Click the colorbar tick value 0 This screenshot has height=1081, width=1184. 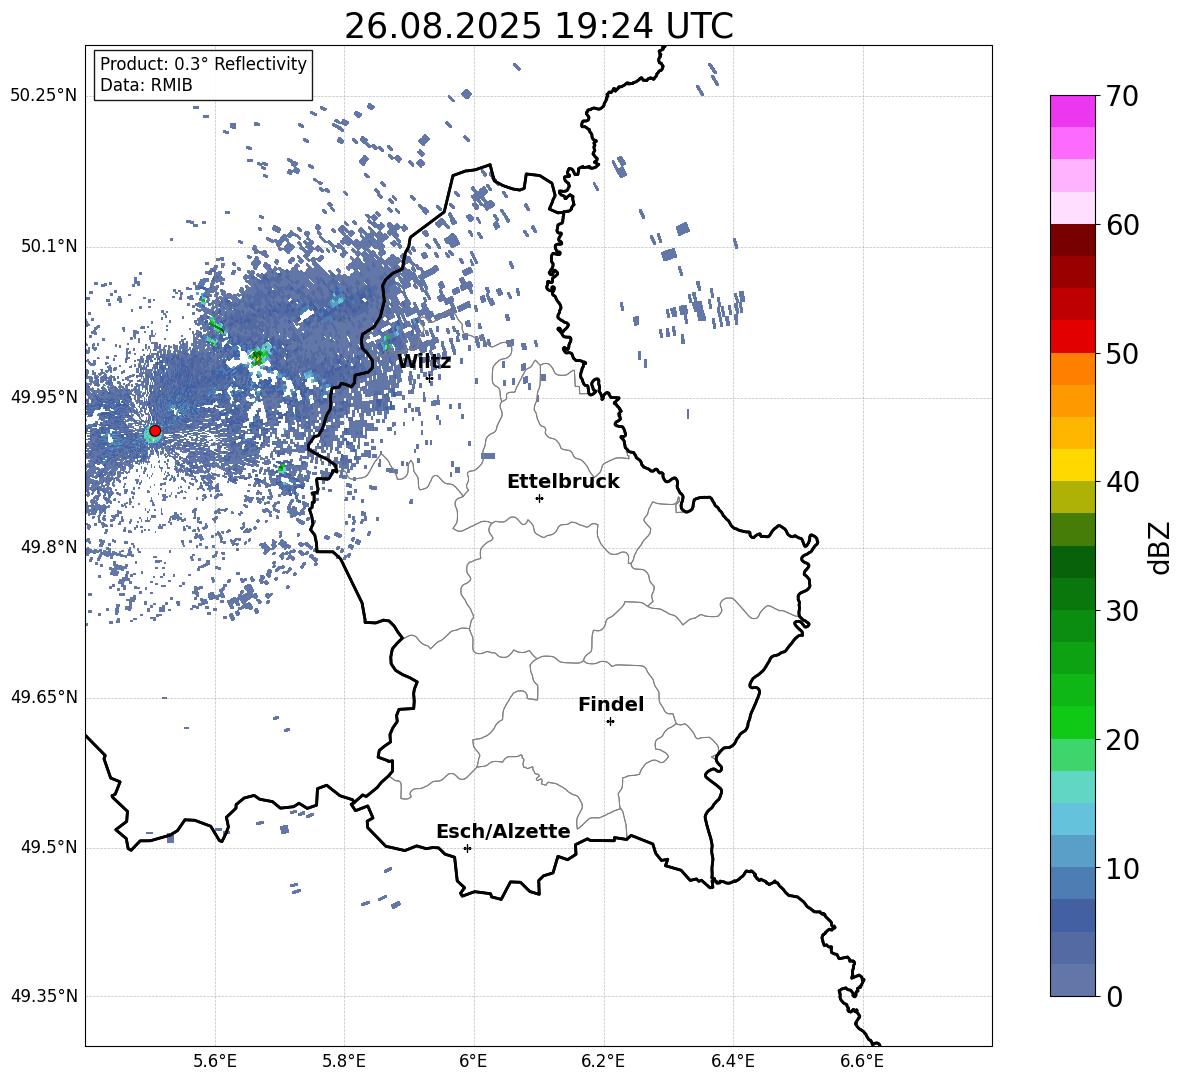(1115, 996)
